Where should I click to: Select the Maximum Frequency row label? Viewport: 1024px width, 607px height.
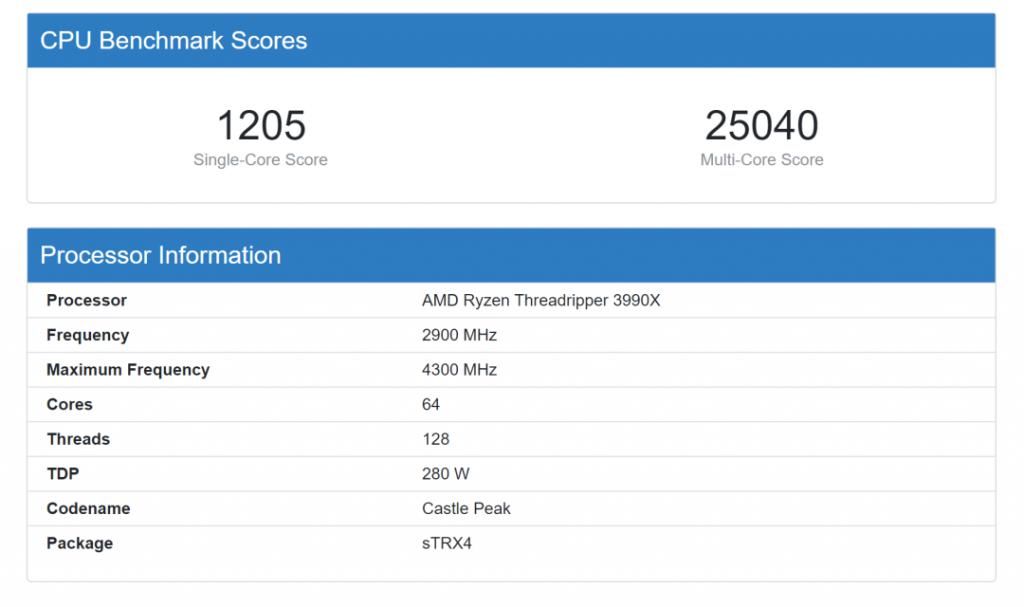click(x=128, y=370)
